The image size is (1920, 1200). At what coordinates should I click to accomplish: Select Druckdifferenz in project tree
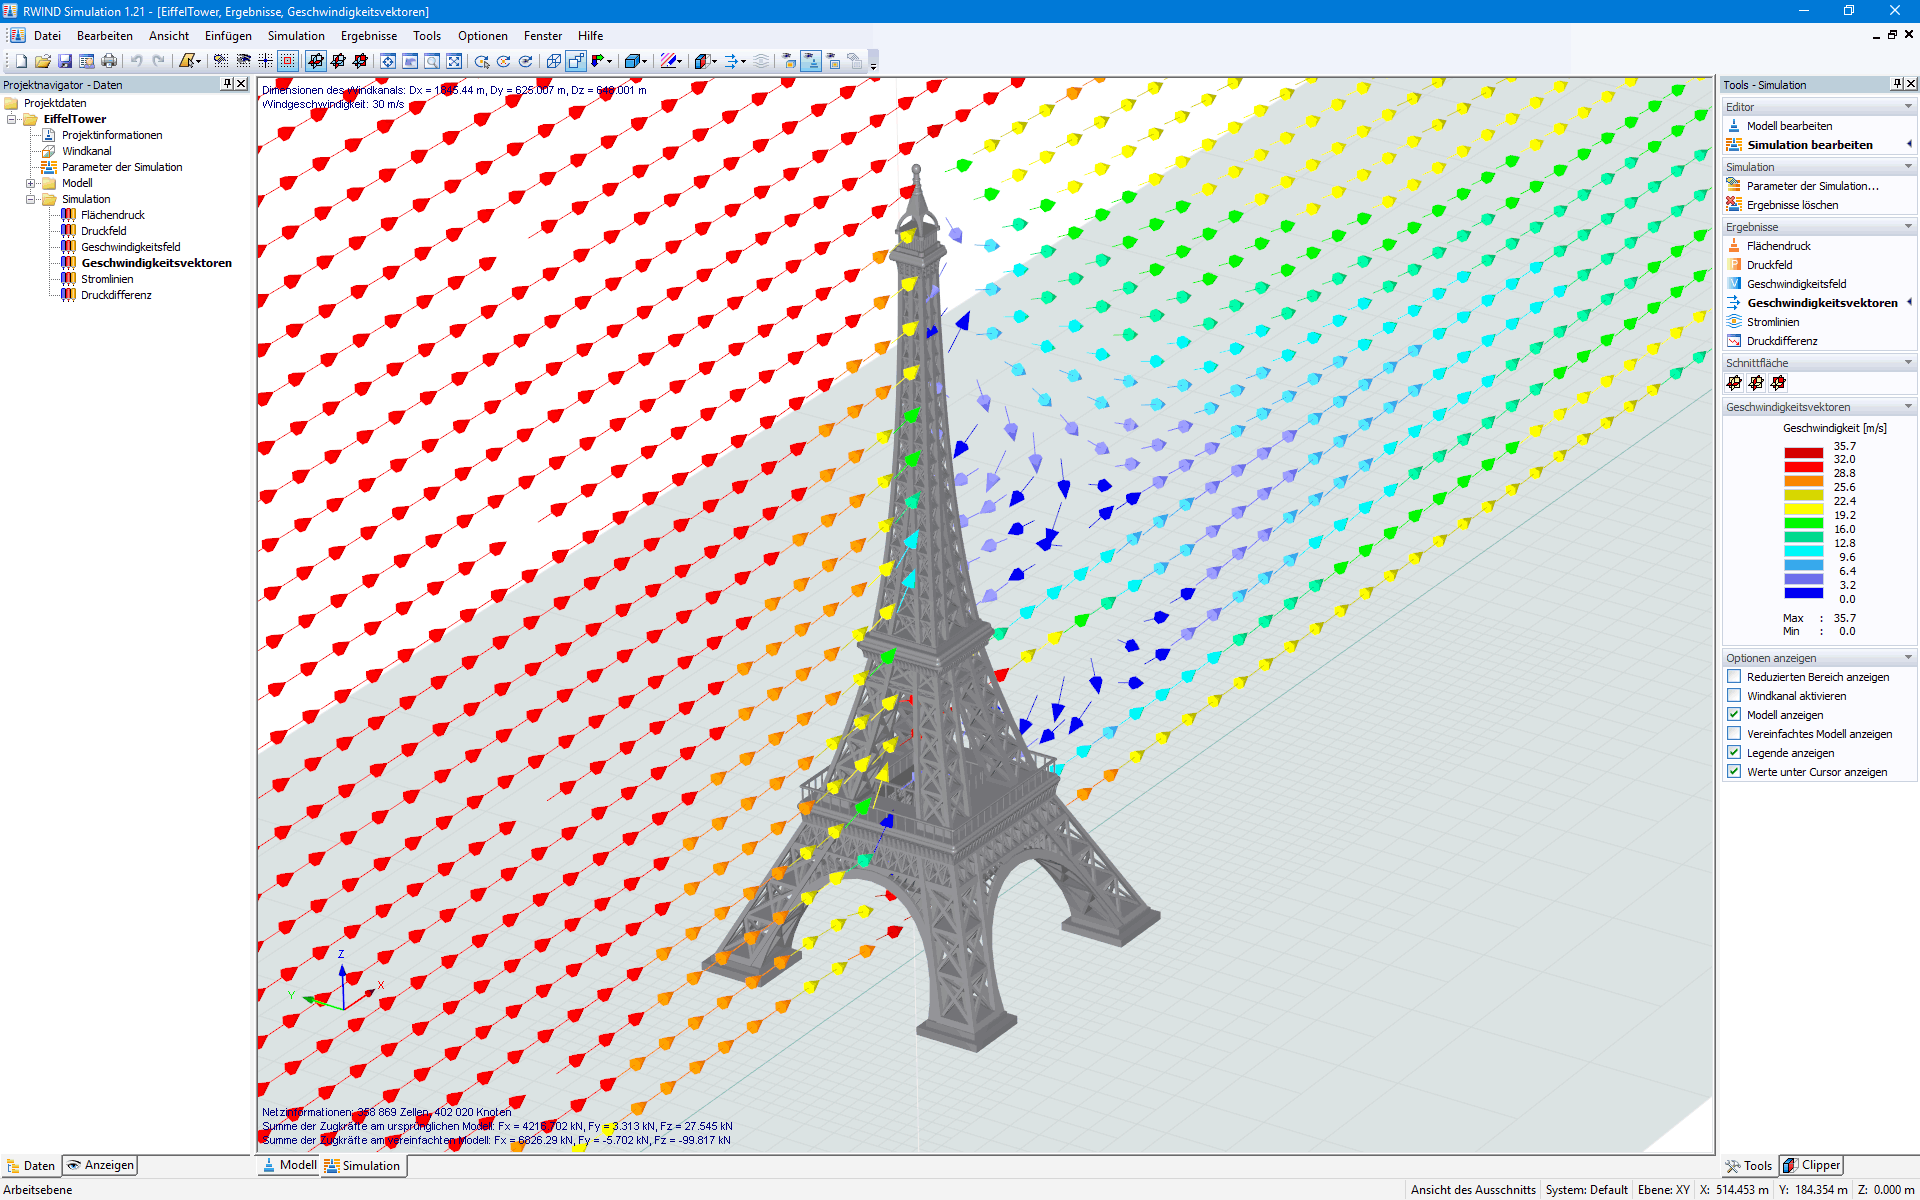116,295
